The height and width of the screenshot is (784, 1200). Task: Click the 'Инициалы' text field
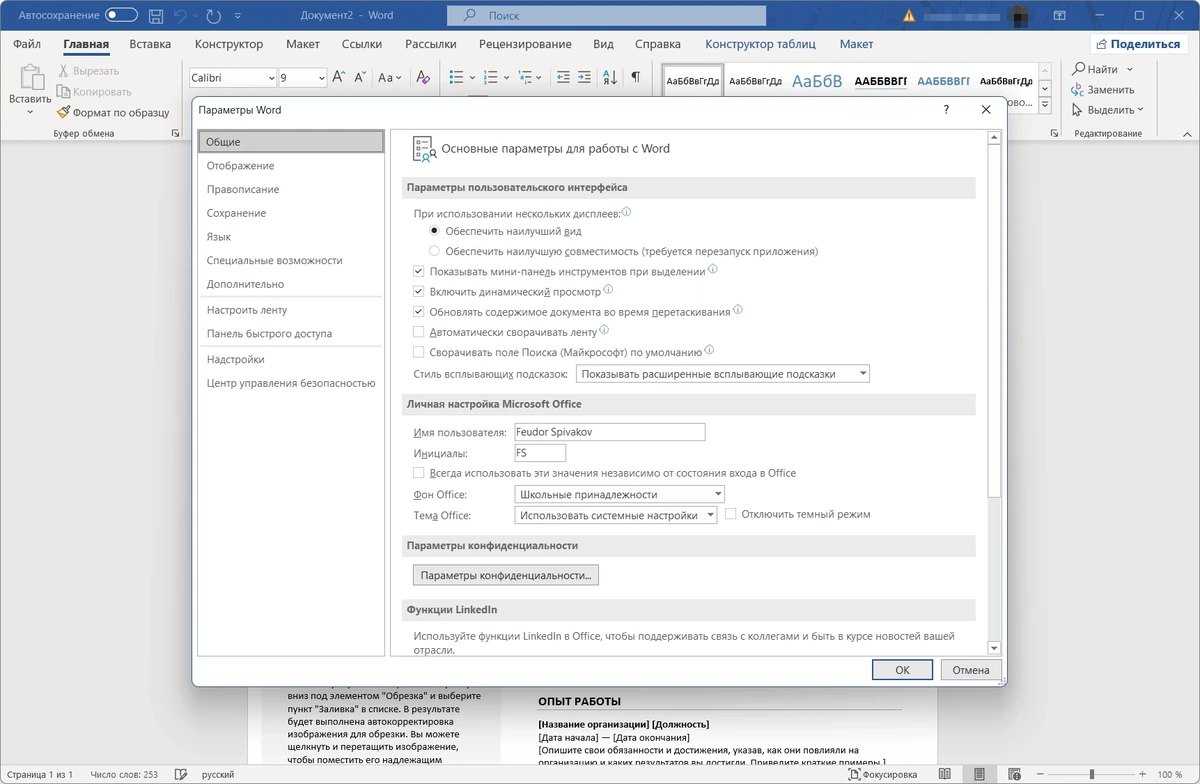pyautogui.click(x=540, y=453)
